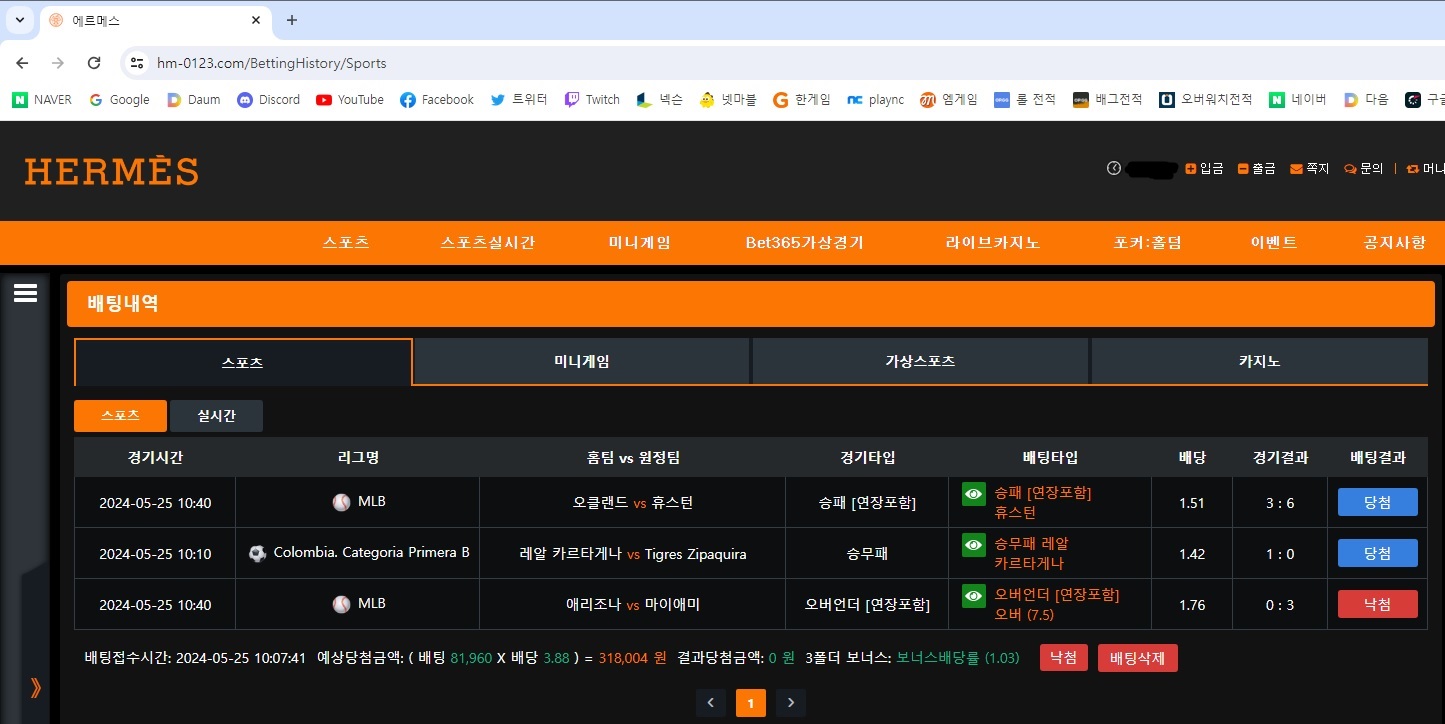Switch to the 미니게임 history tab
Viewport: 1445px width, 724px height.
point(582,361)
